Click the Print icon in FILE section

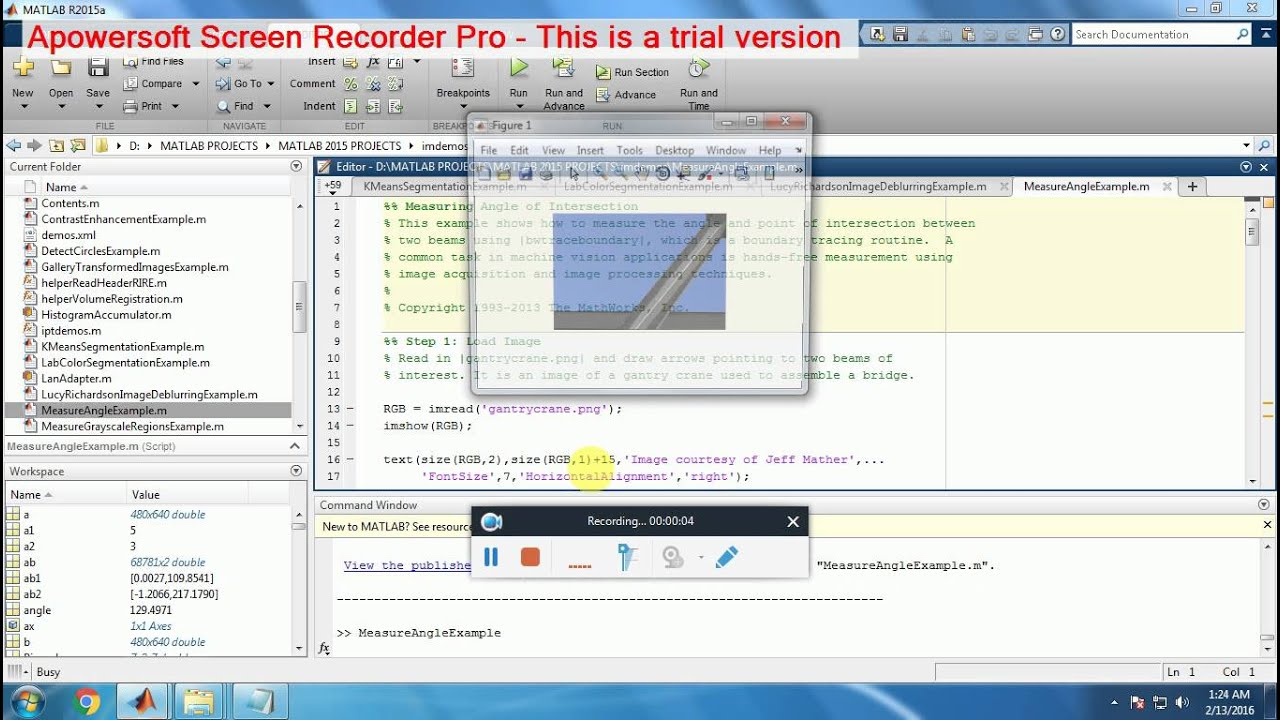click(x=130, y=106)
